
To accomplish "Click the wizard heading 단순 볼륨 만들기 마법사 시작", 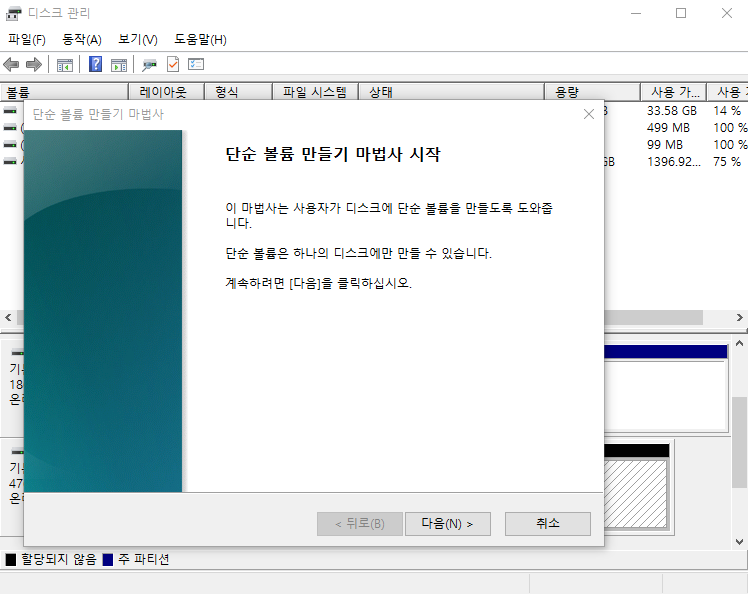I will [333, 154].
